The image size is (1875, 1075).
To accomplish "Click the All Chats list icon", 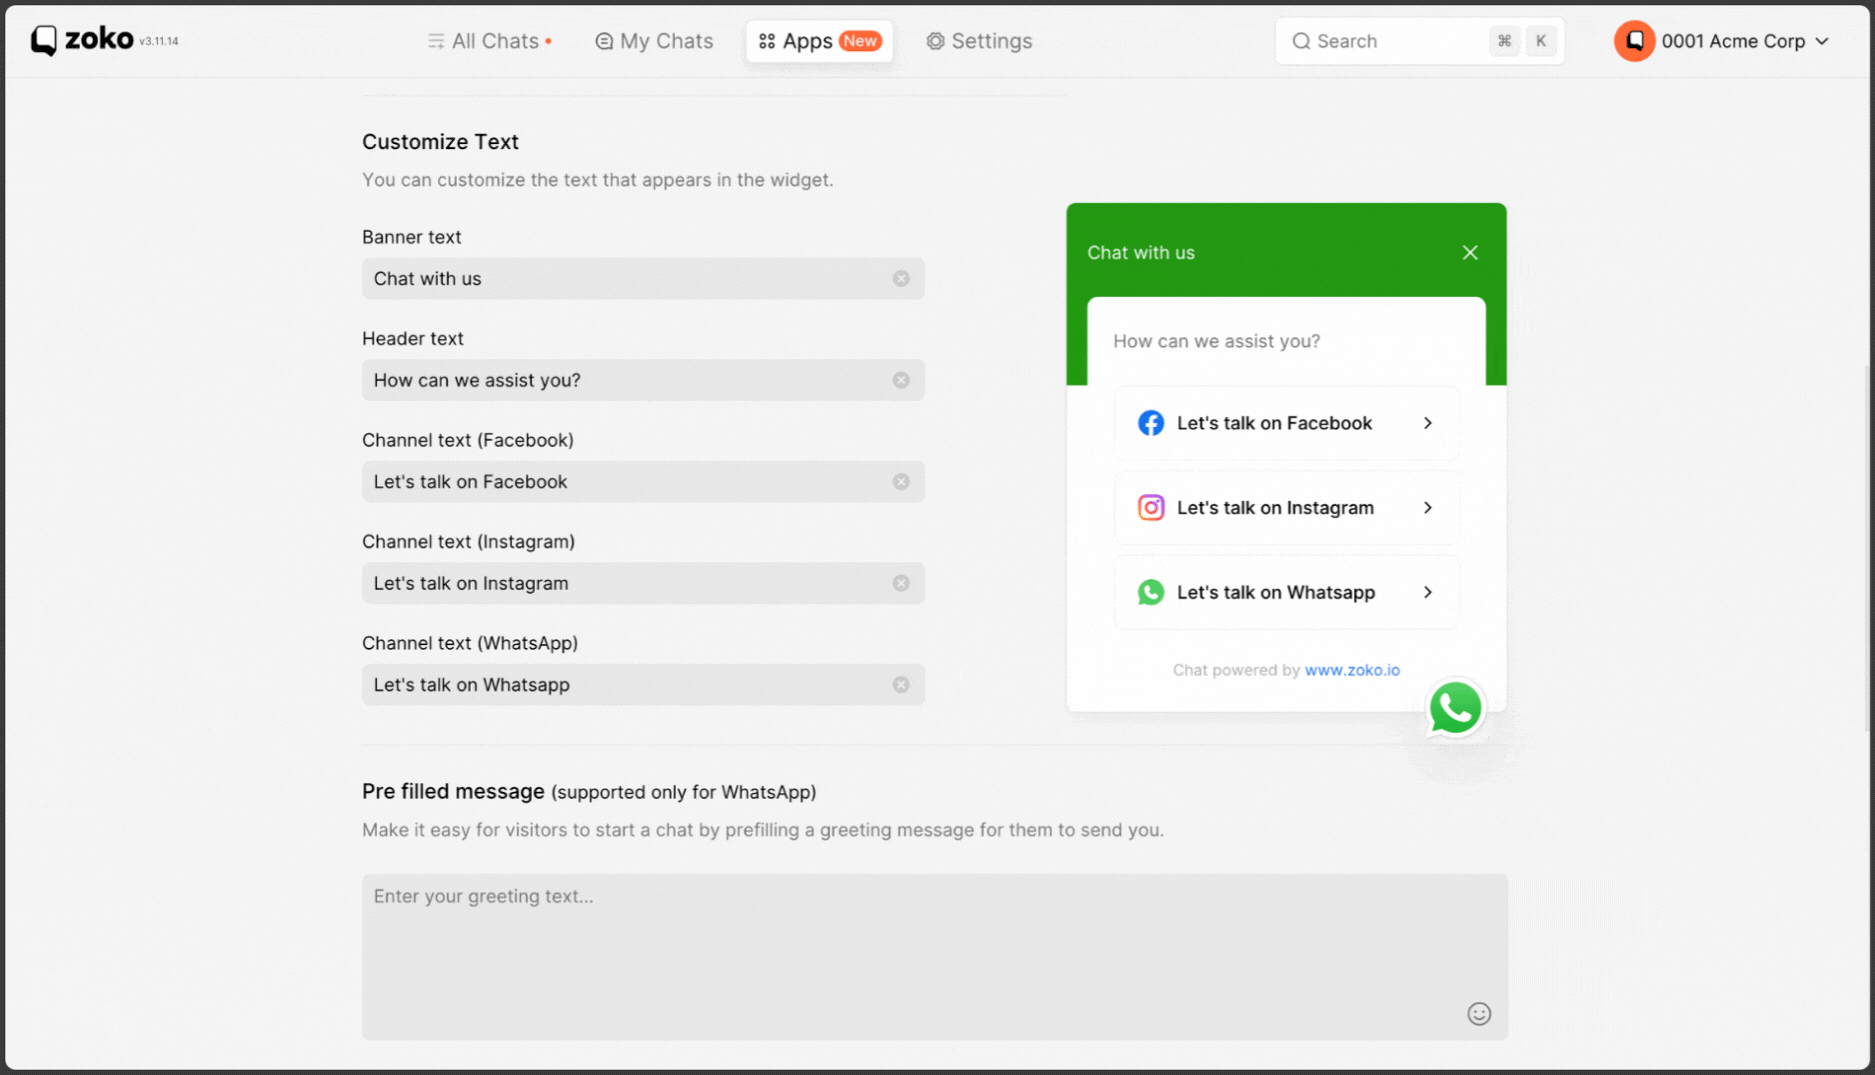I will coord(436,41).
